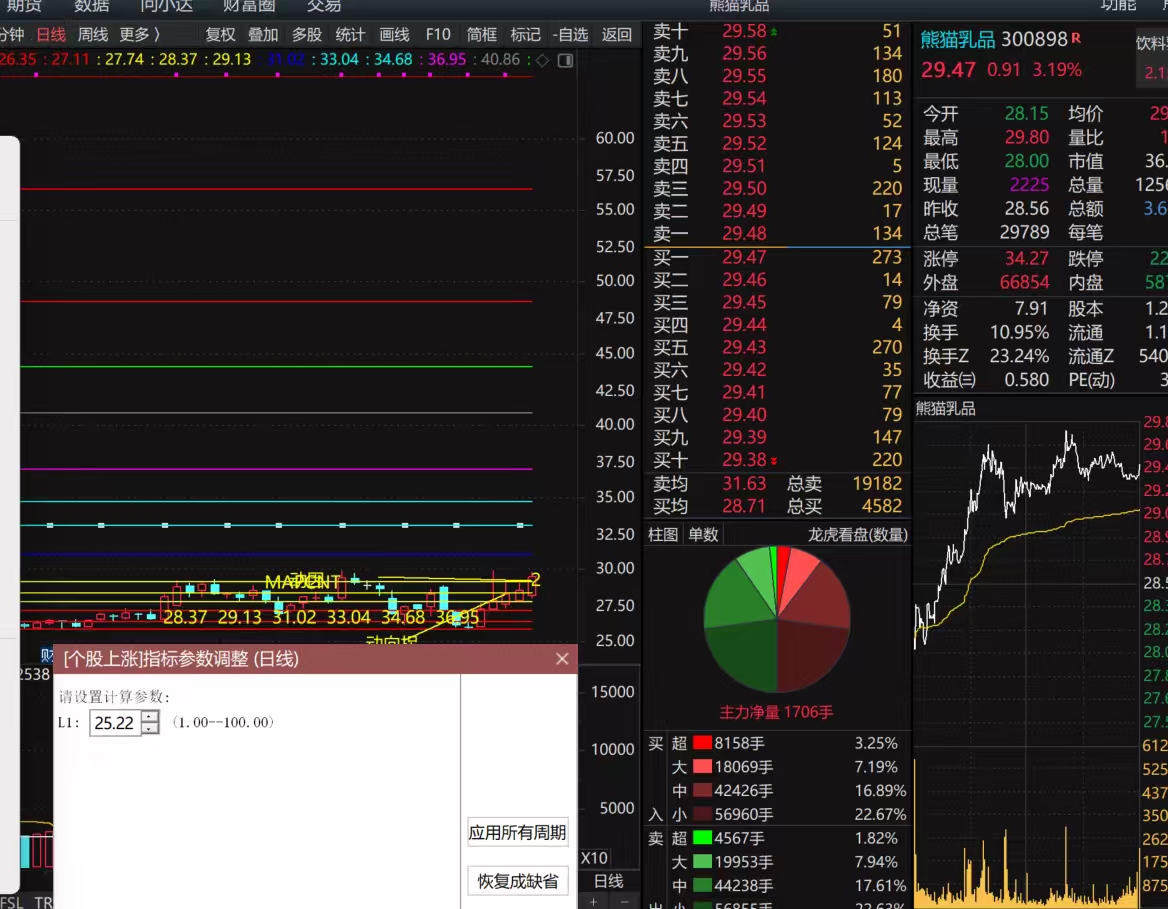Click the L1 parameter input field
Viewport: 1168px width, 909px height.
point(115,723)
